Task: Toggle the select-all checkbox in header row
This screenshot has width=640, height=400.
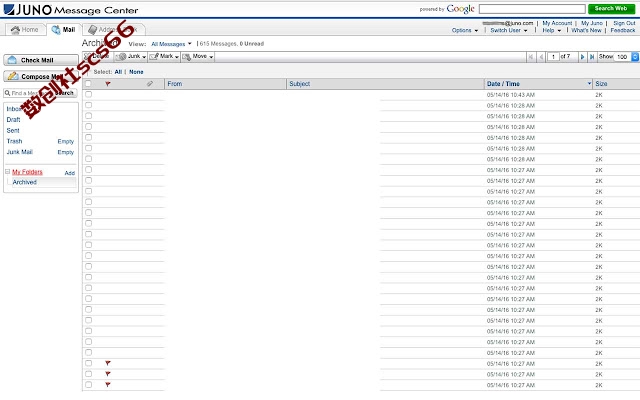Action: click(x=88, y=84)
